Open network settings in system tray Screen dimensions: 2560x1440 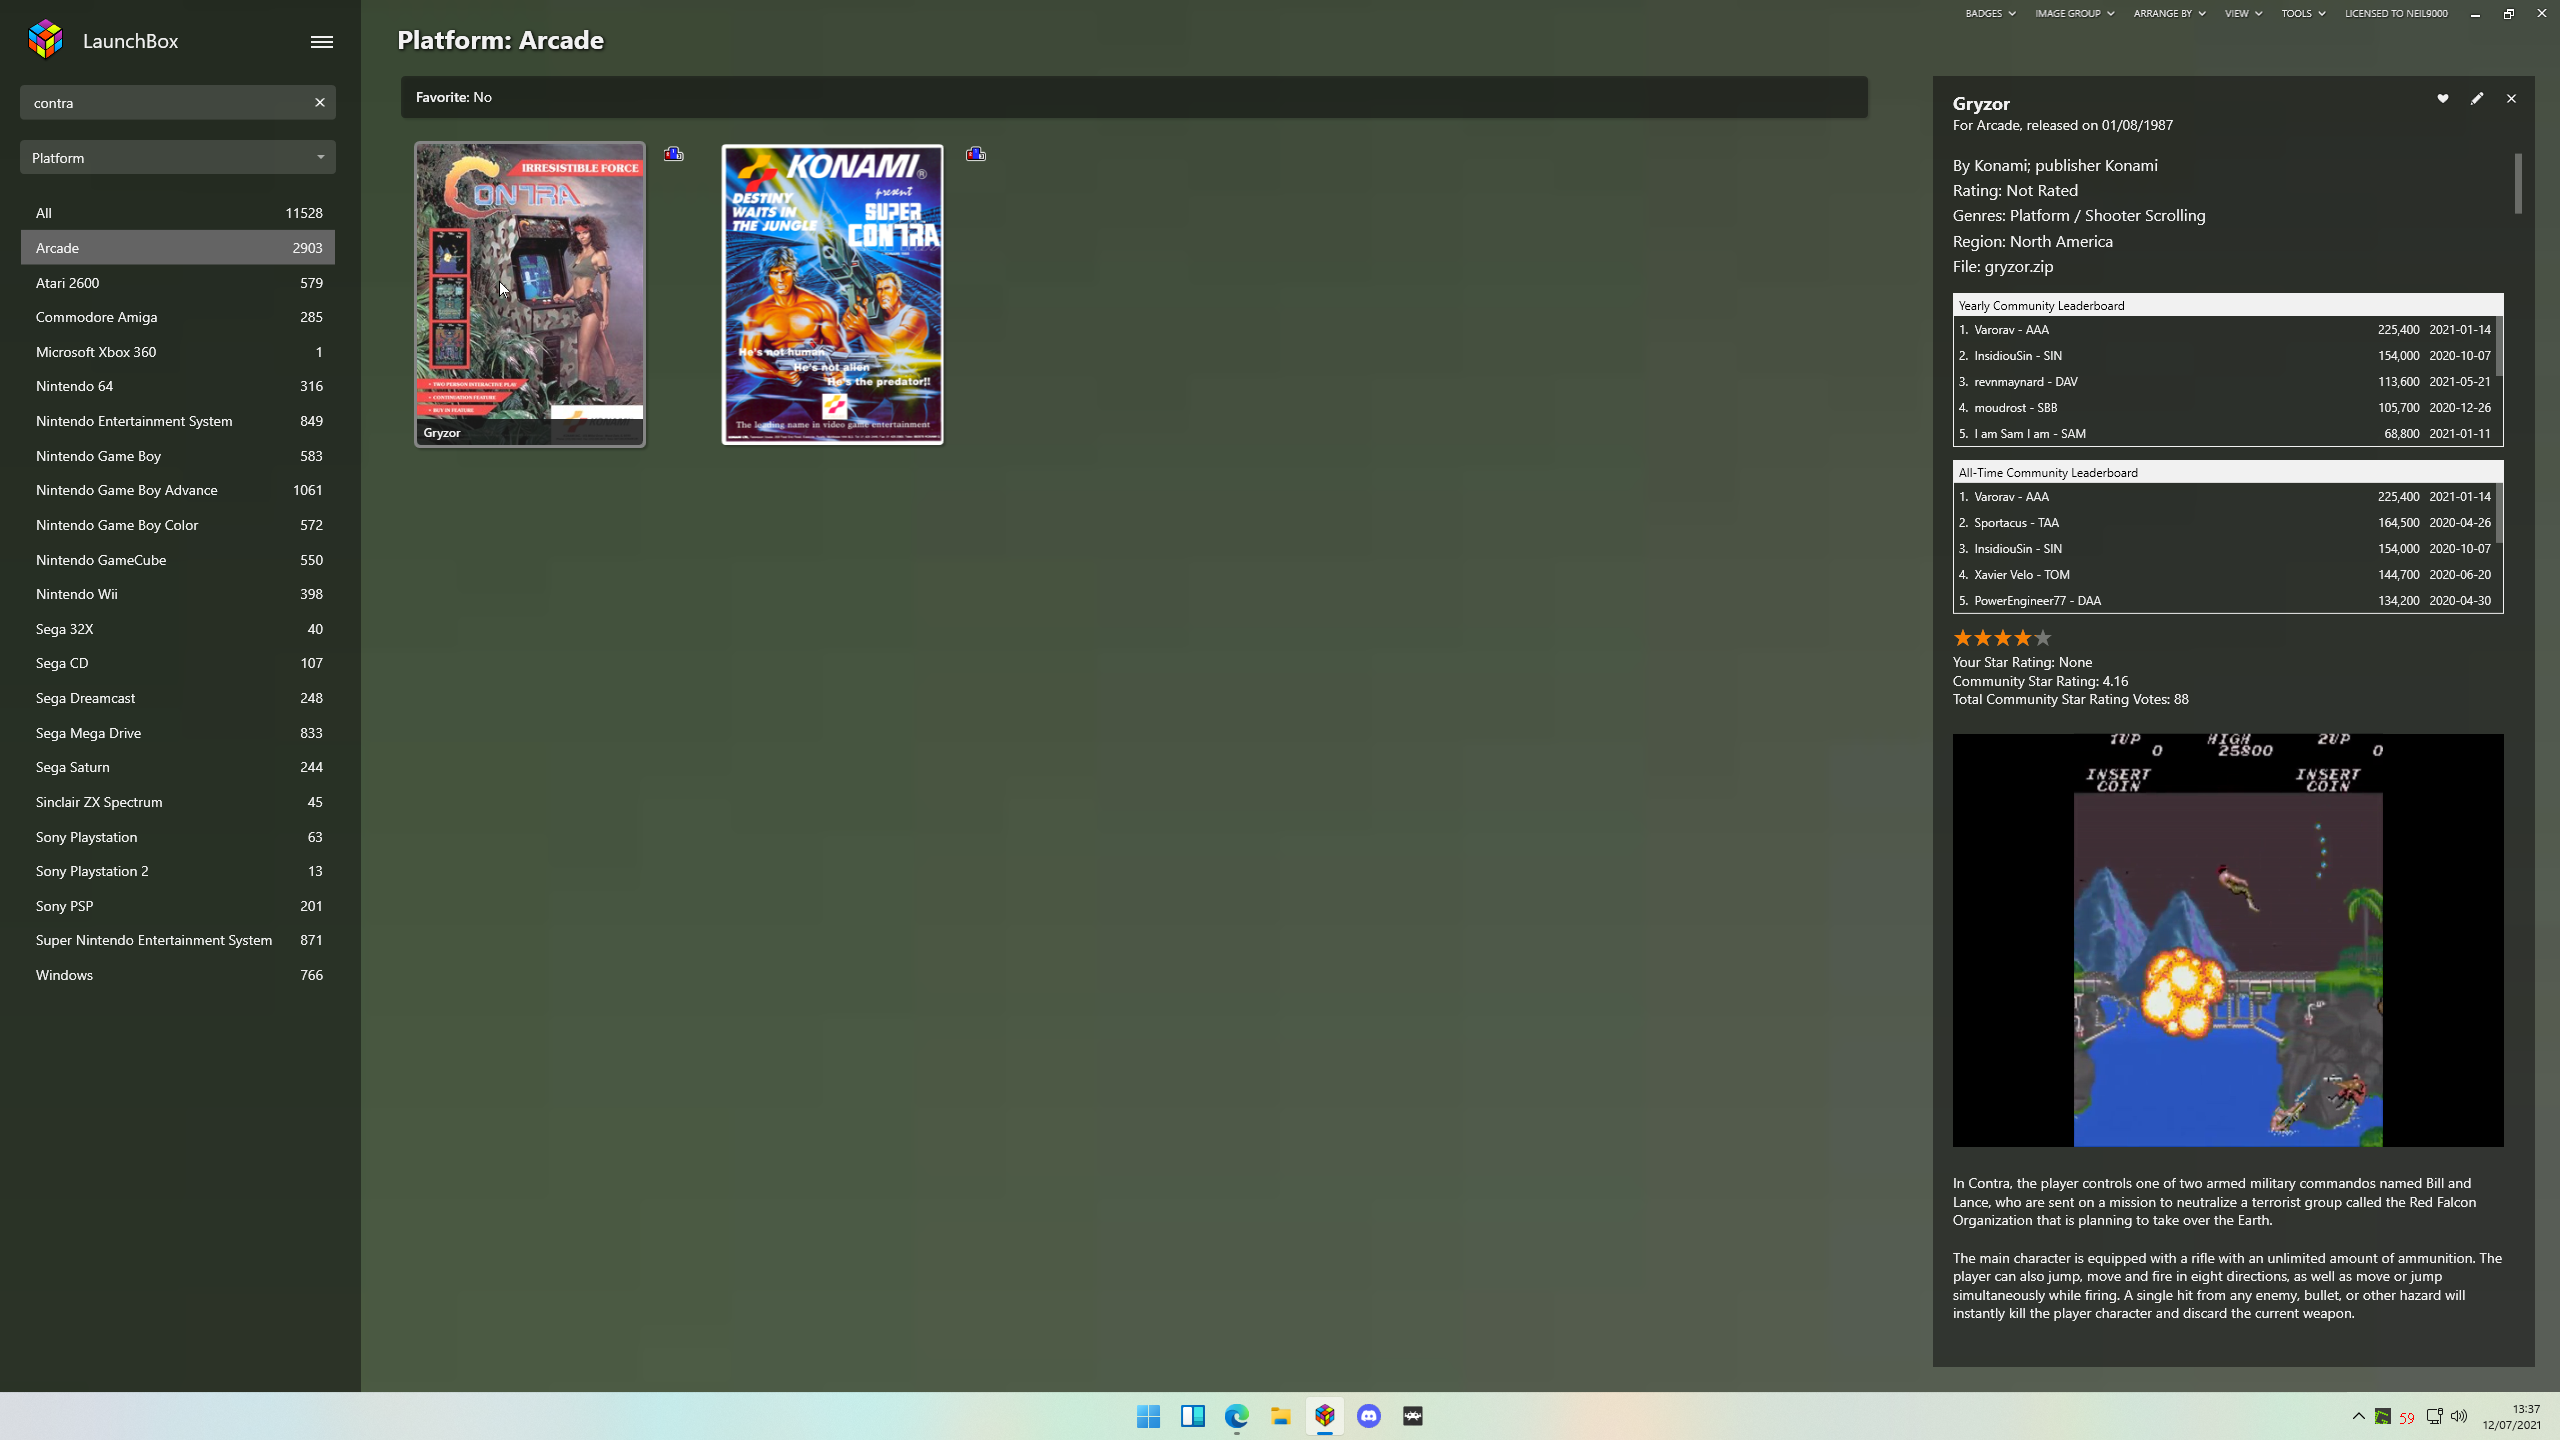[2434, 1416]
